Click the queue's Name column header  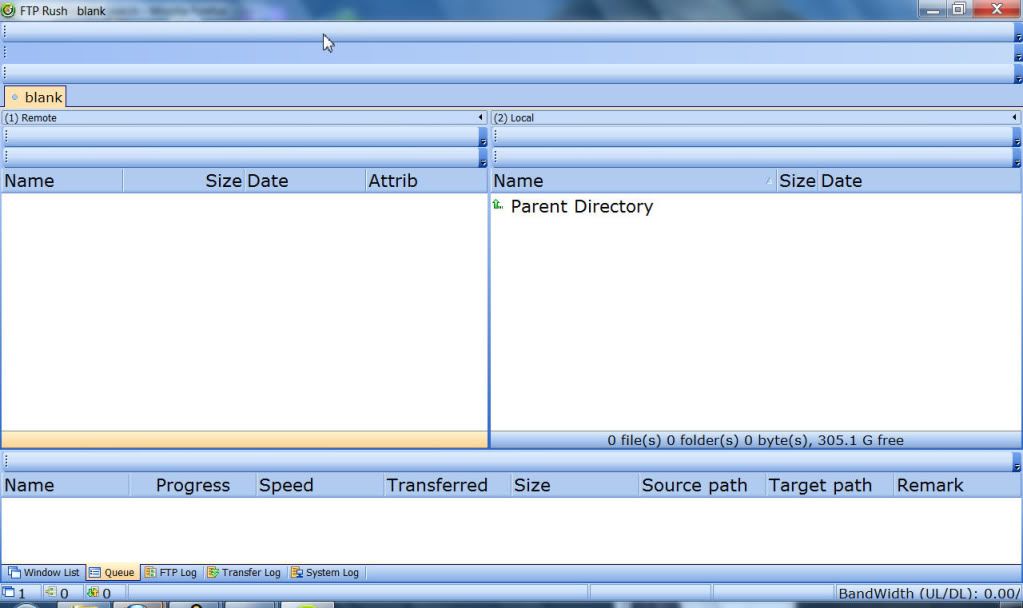(x=65, y=485)
